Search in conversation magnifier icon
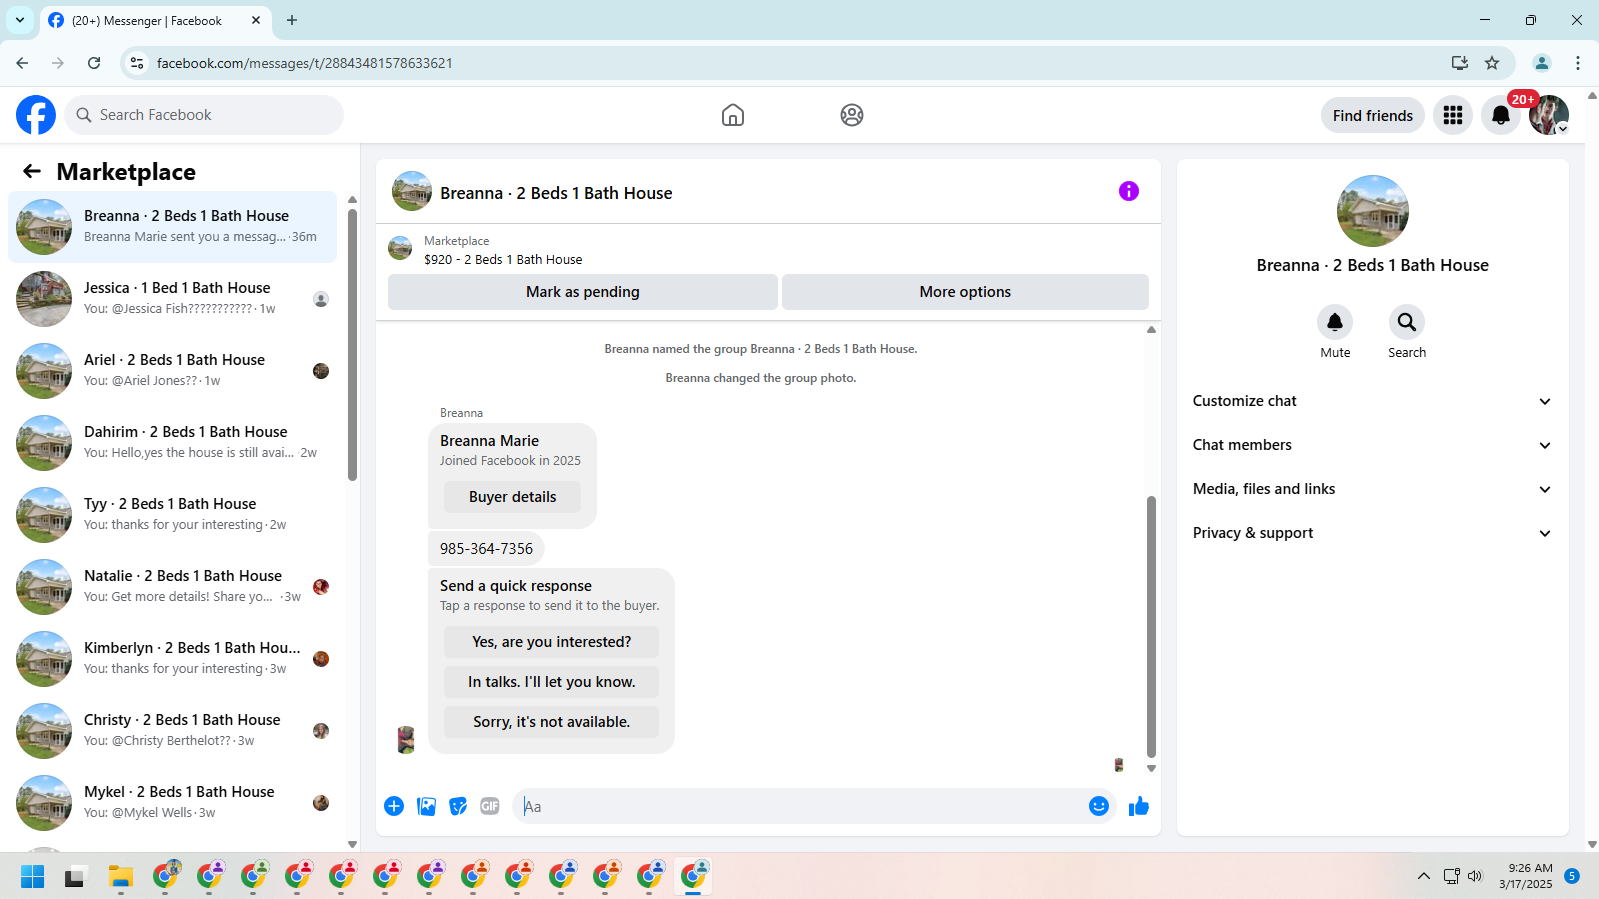The width and height of the screenshot is (1599, 899). 1407,322
